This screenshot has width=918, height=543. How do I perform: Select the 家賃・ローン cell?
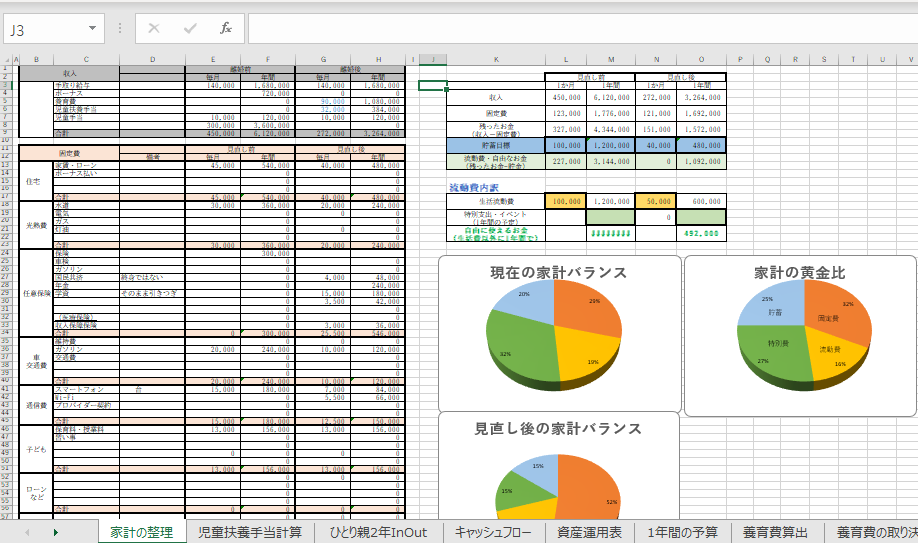(86, 166)
